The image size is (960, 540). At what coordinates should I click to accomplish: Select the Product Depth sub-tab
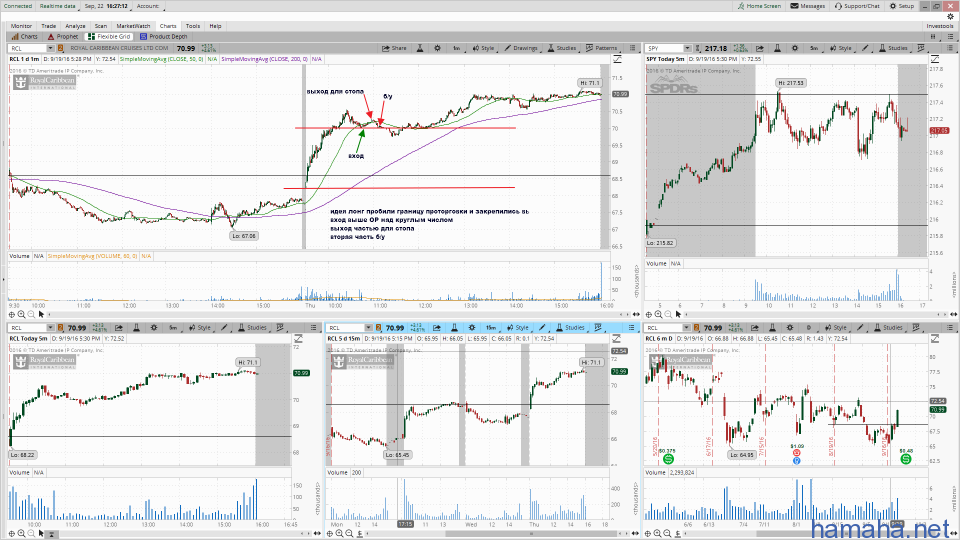(x=163, y=37)
